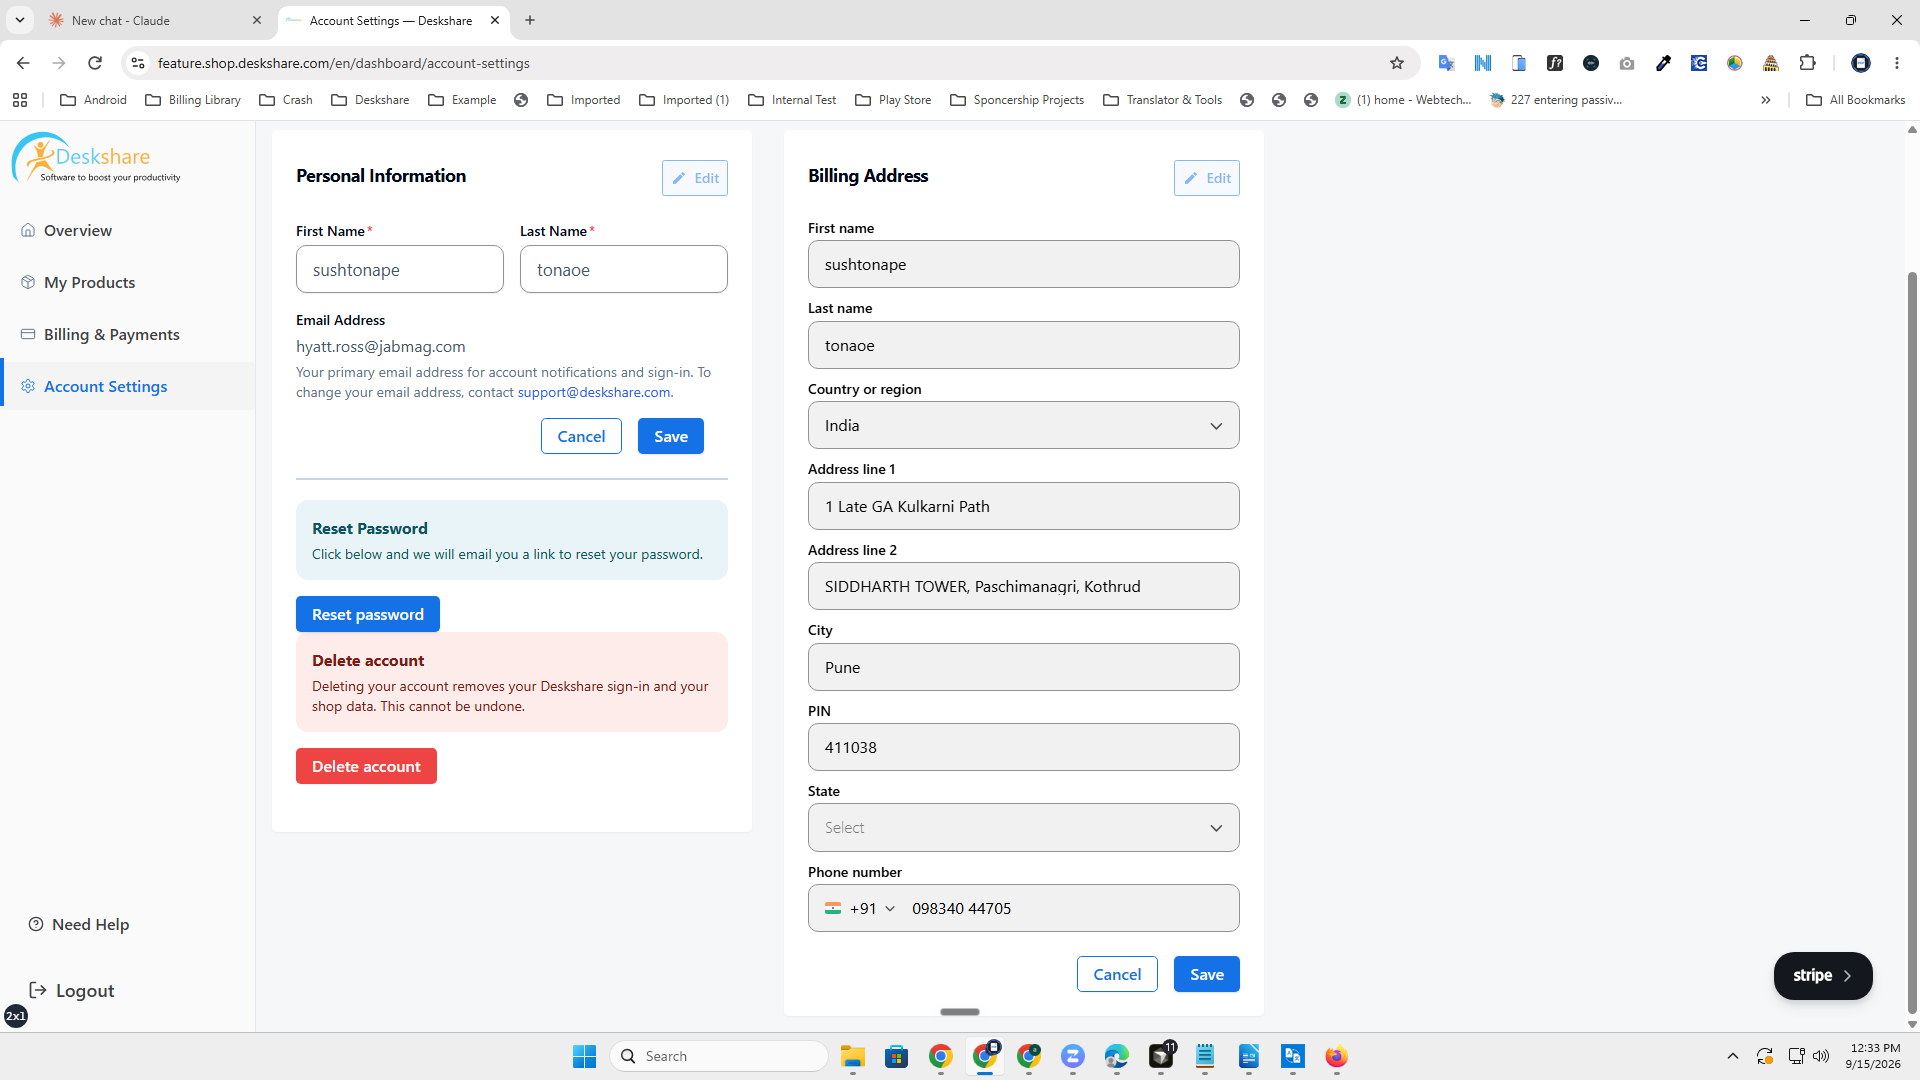Open the Country or region dropdown
This screenshot has width=1920, height=1080.
point(1024,425)
